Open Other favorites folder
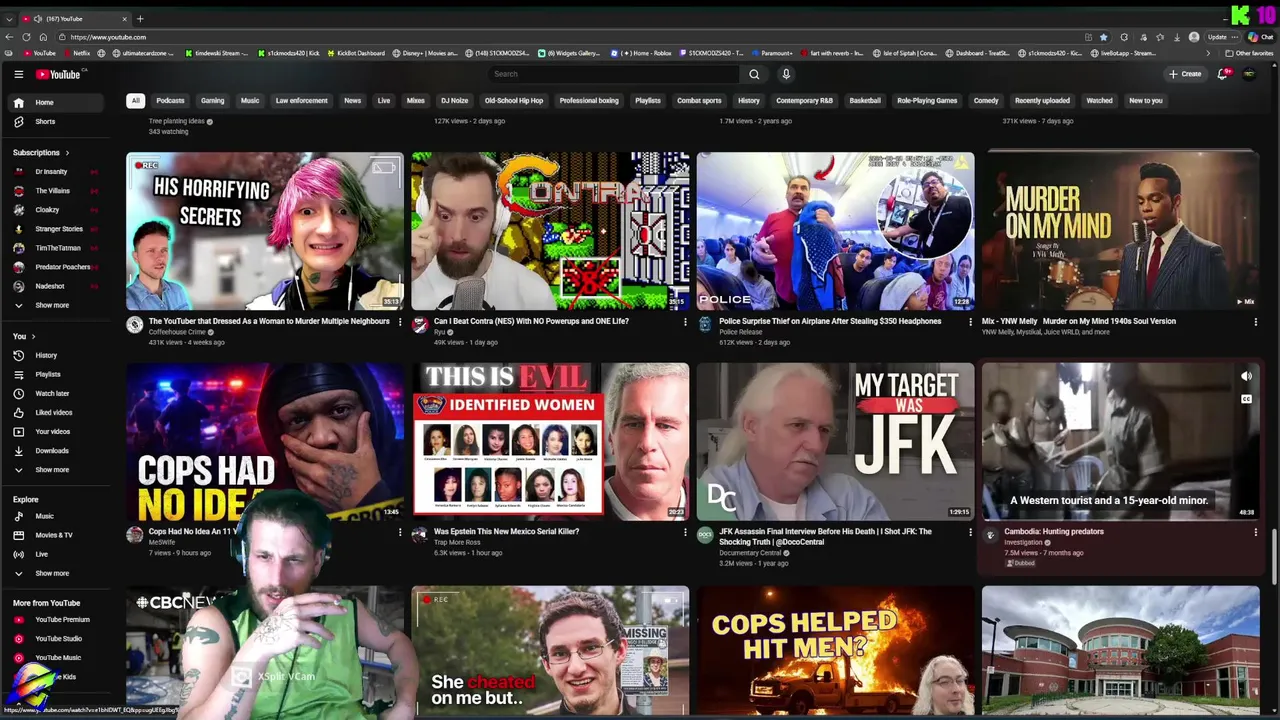The height and width of the screenshot is (720, 1280). pos(1250,53)
